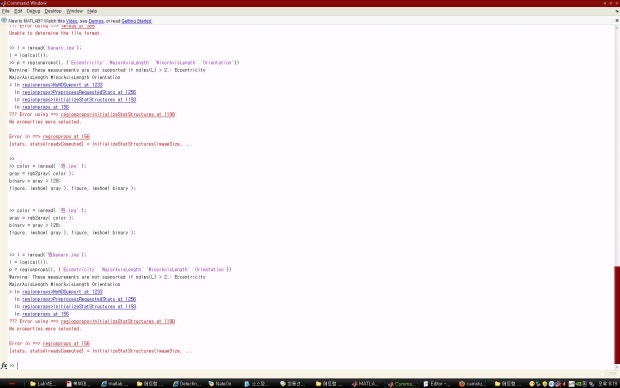Click the Windows Start button

(12, 384)
